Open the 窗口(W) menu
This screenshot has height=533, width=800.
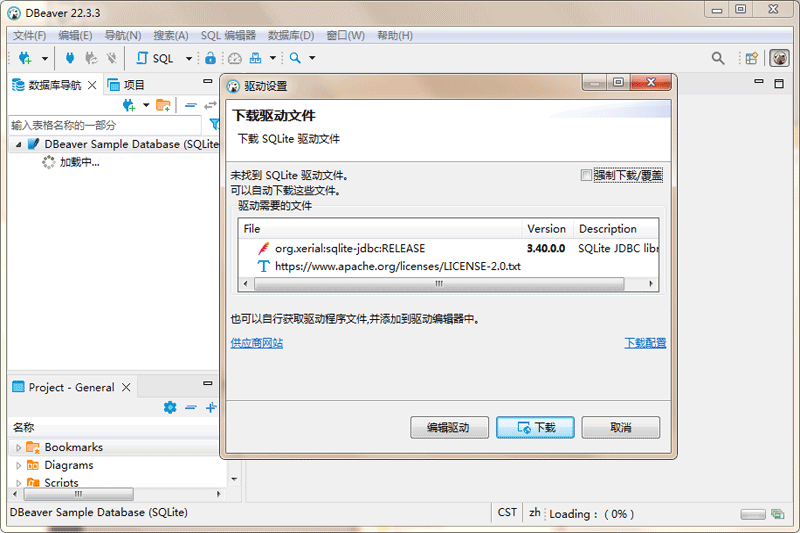click(345, 35)
